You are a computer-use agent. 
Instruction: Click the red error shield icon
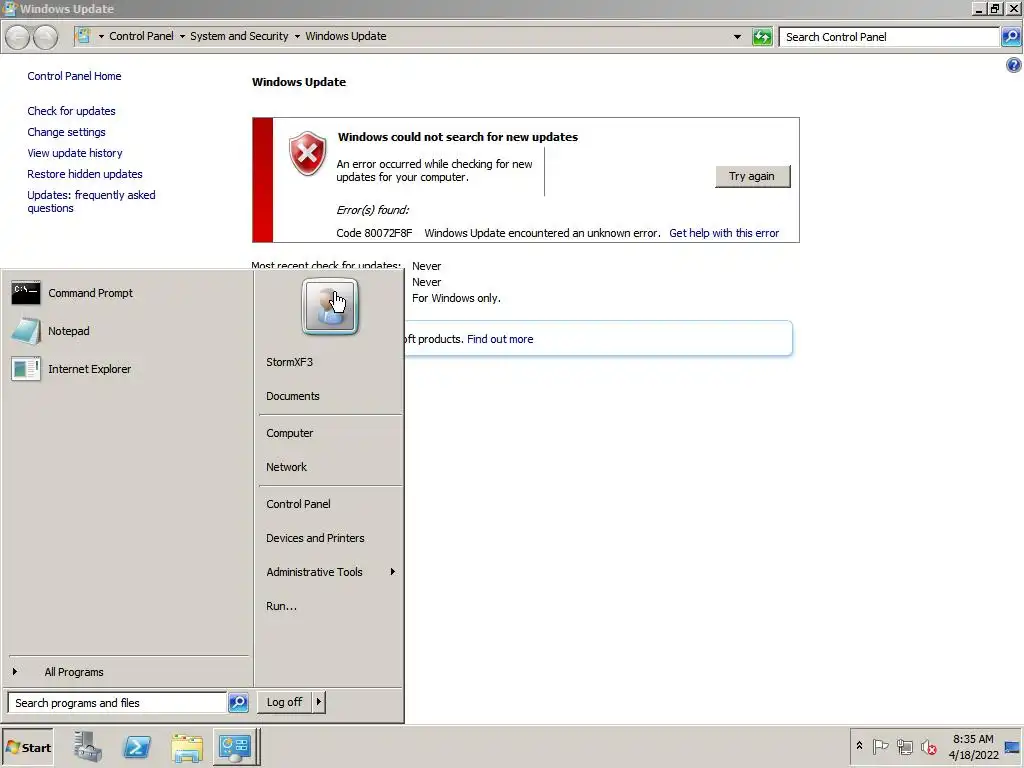(308, 153)
